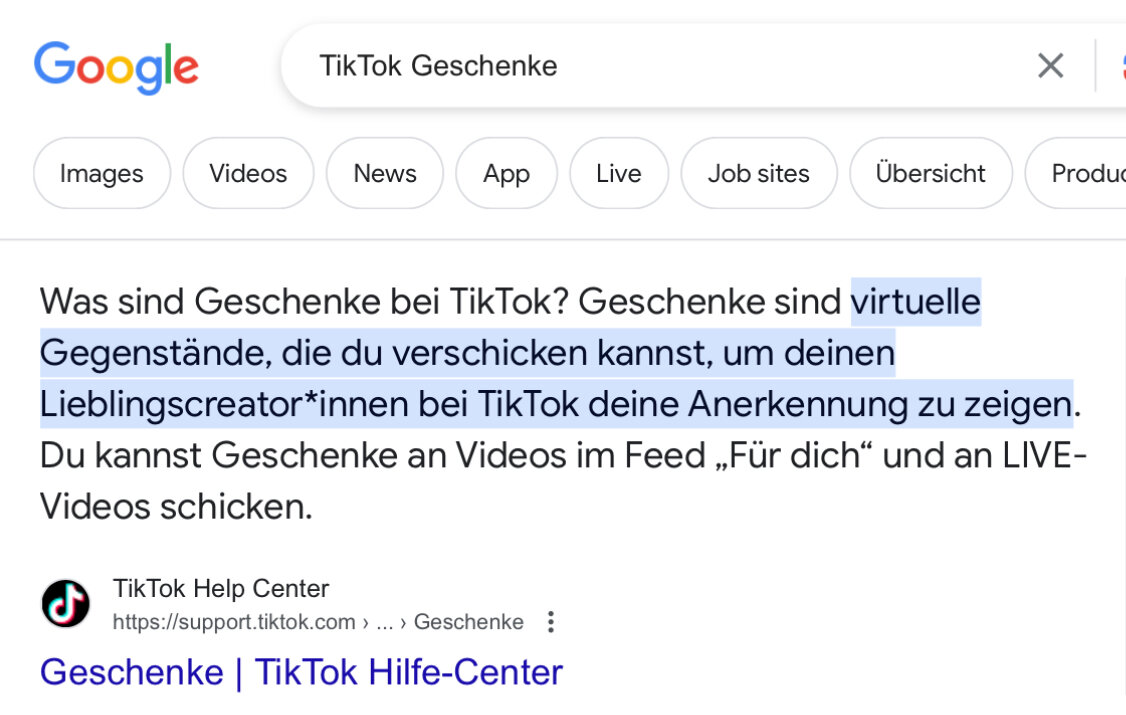
Task: Select the Übersicht filter chip
Action: (x=930, y=173)
